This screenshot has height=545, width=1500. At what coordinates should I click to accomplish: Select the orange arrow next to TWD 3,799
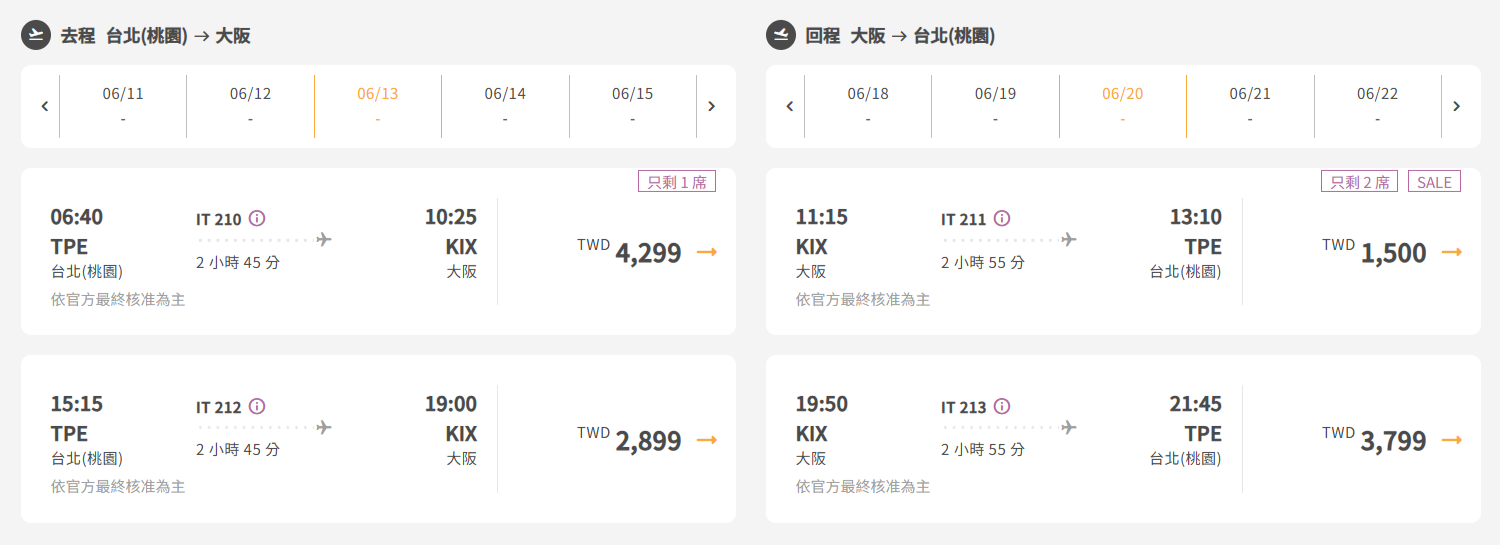click(x=1452, y=440)
